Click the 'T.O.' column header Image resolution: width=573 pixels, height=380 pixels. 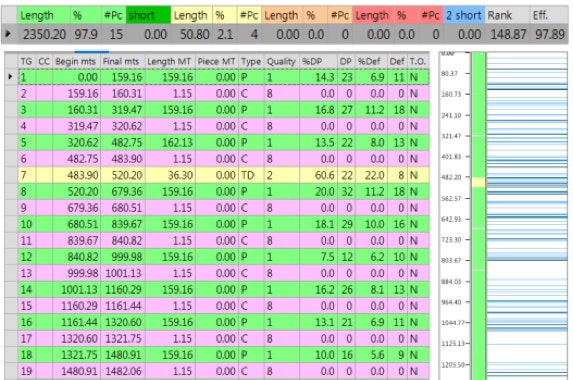click(x=418, y=61)
